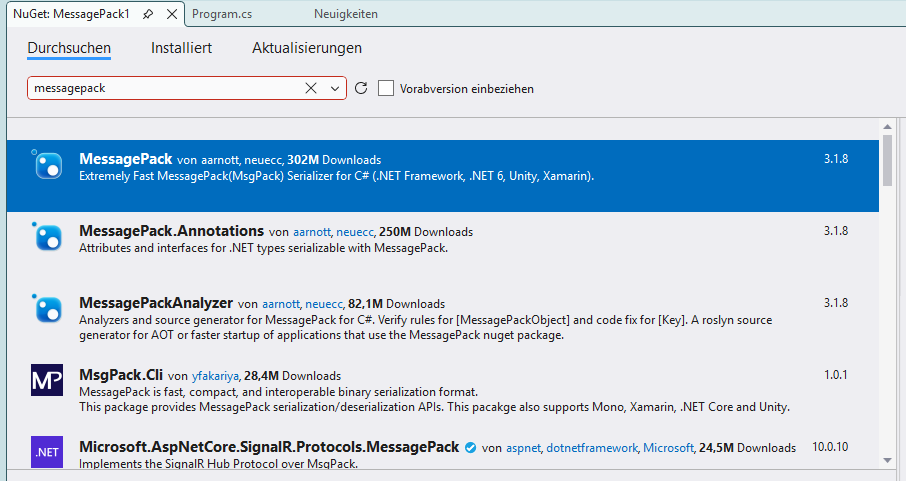Click the Extremely Fast MessagePack description
Image resolution: width=906 pixels, height=481 pixels.
click(x=336, y=176)
